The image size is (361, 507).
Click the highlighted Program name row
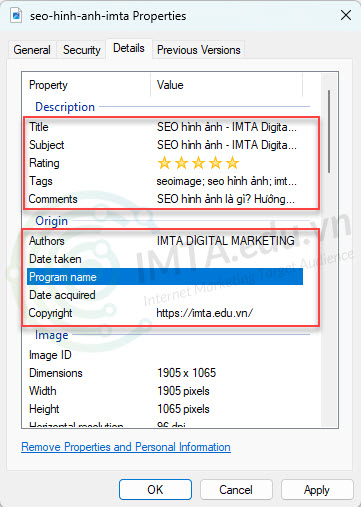click(165, 277)
